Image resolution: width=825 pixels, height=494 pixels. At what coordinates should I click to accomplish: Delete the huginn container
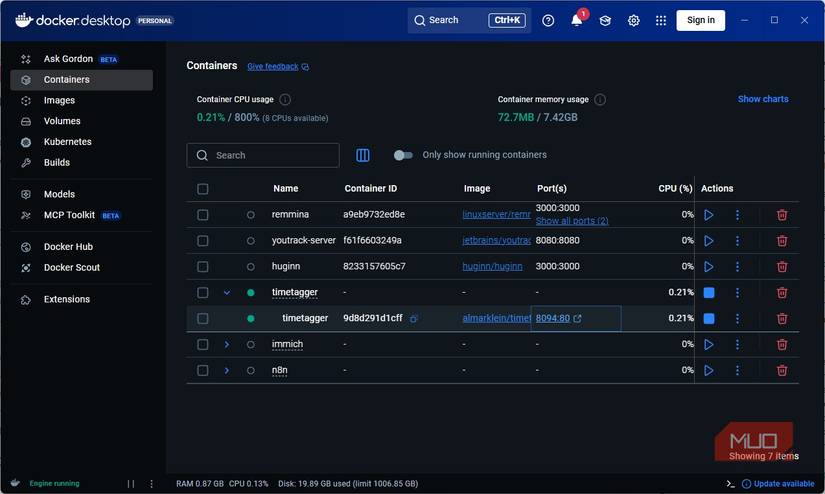(x=782, y=267)
